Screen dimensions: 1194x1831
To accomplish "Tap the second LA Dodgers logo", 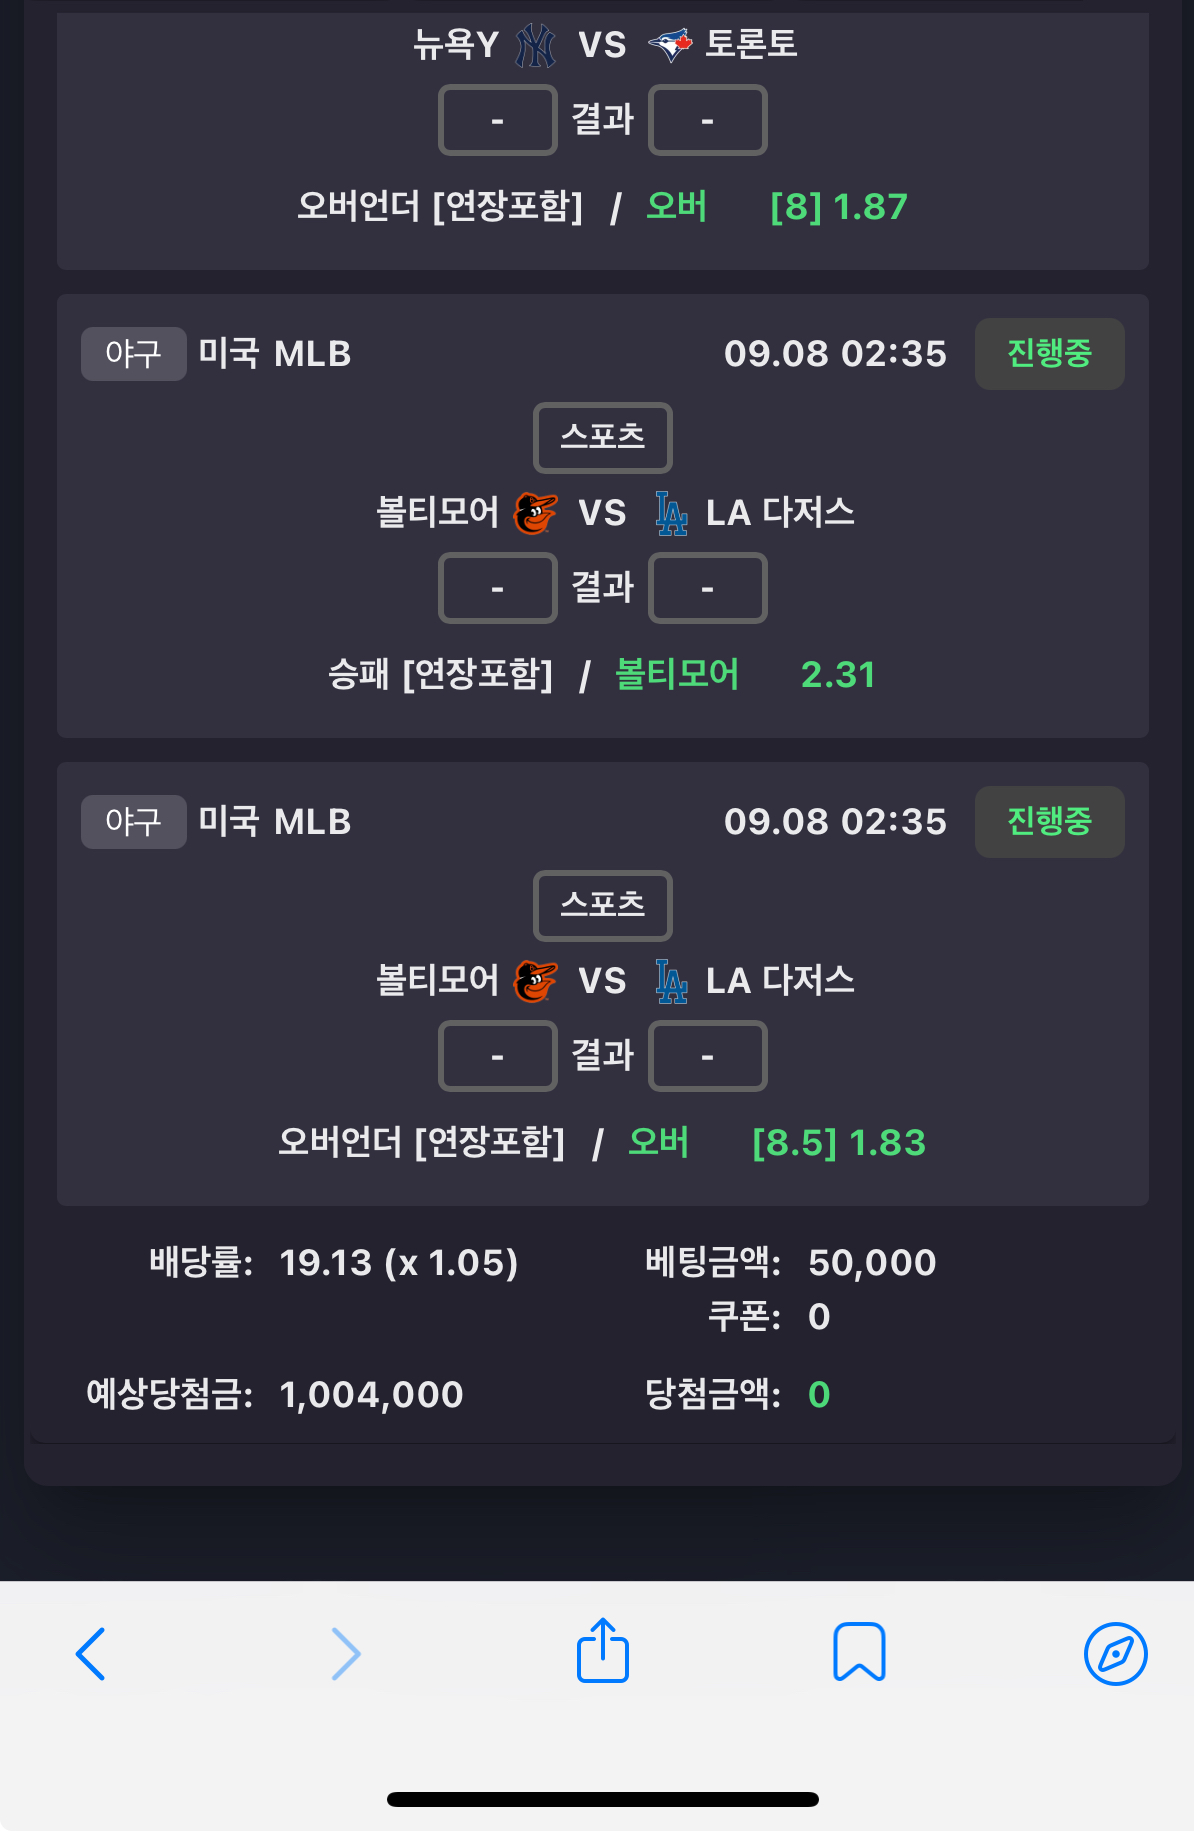I will pyautogui.click(x=671, y=981).
